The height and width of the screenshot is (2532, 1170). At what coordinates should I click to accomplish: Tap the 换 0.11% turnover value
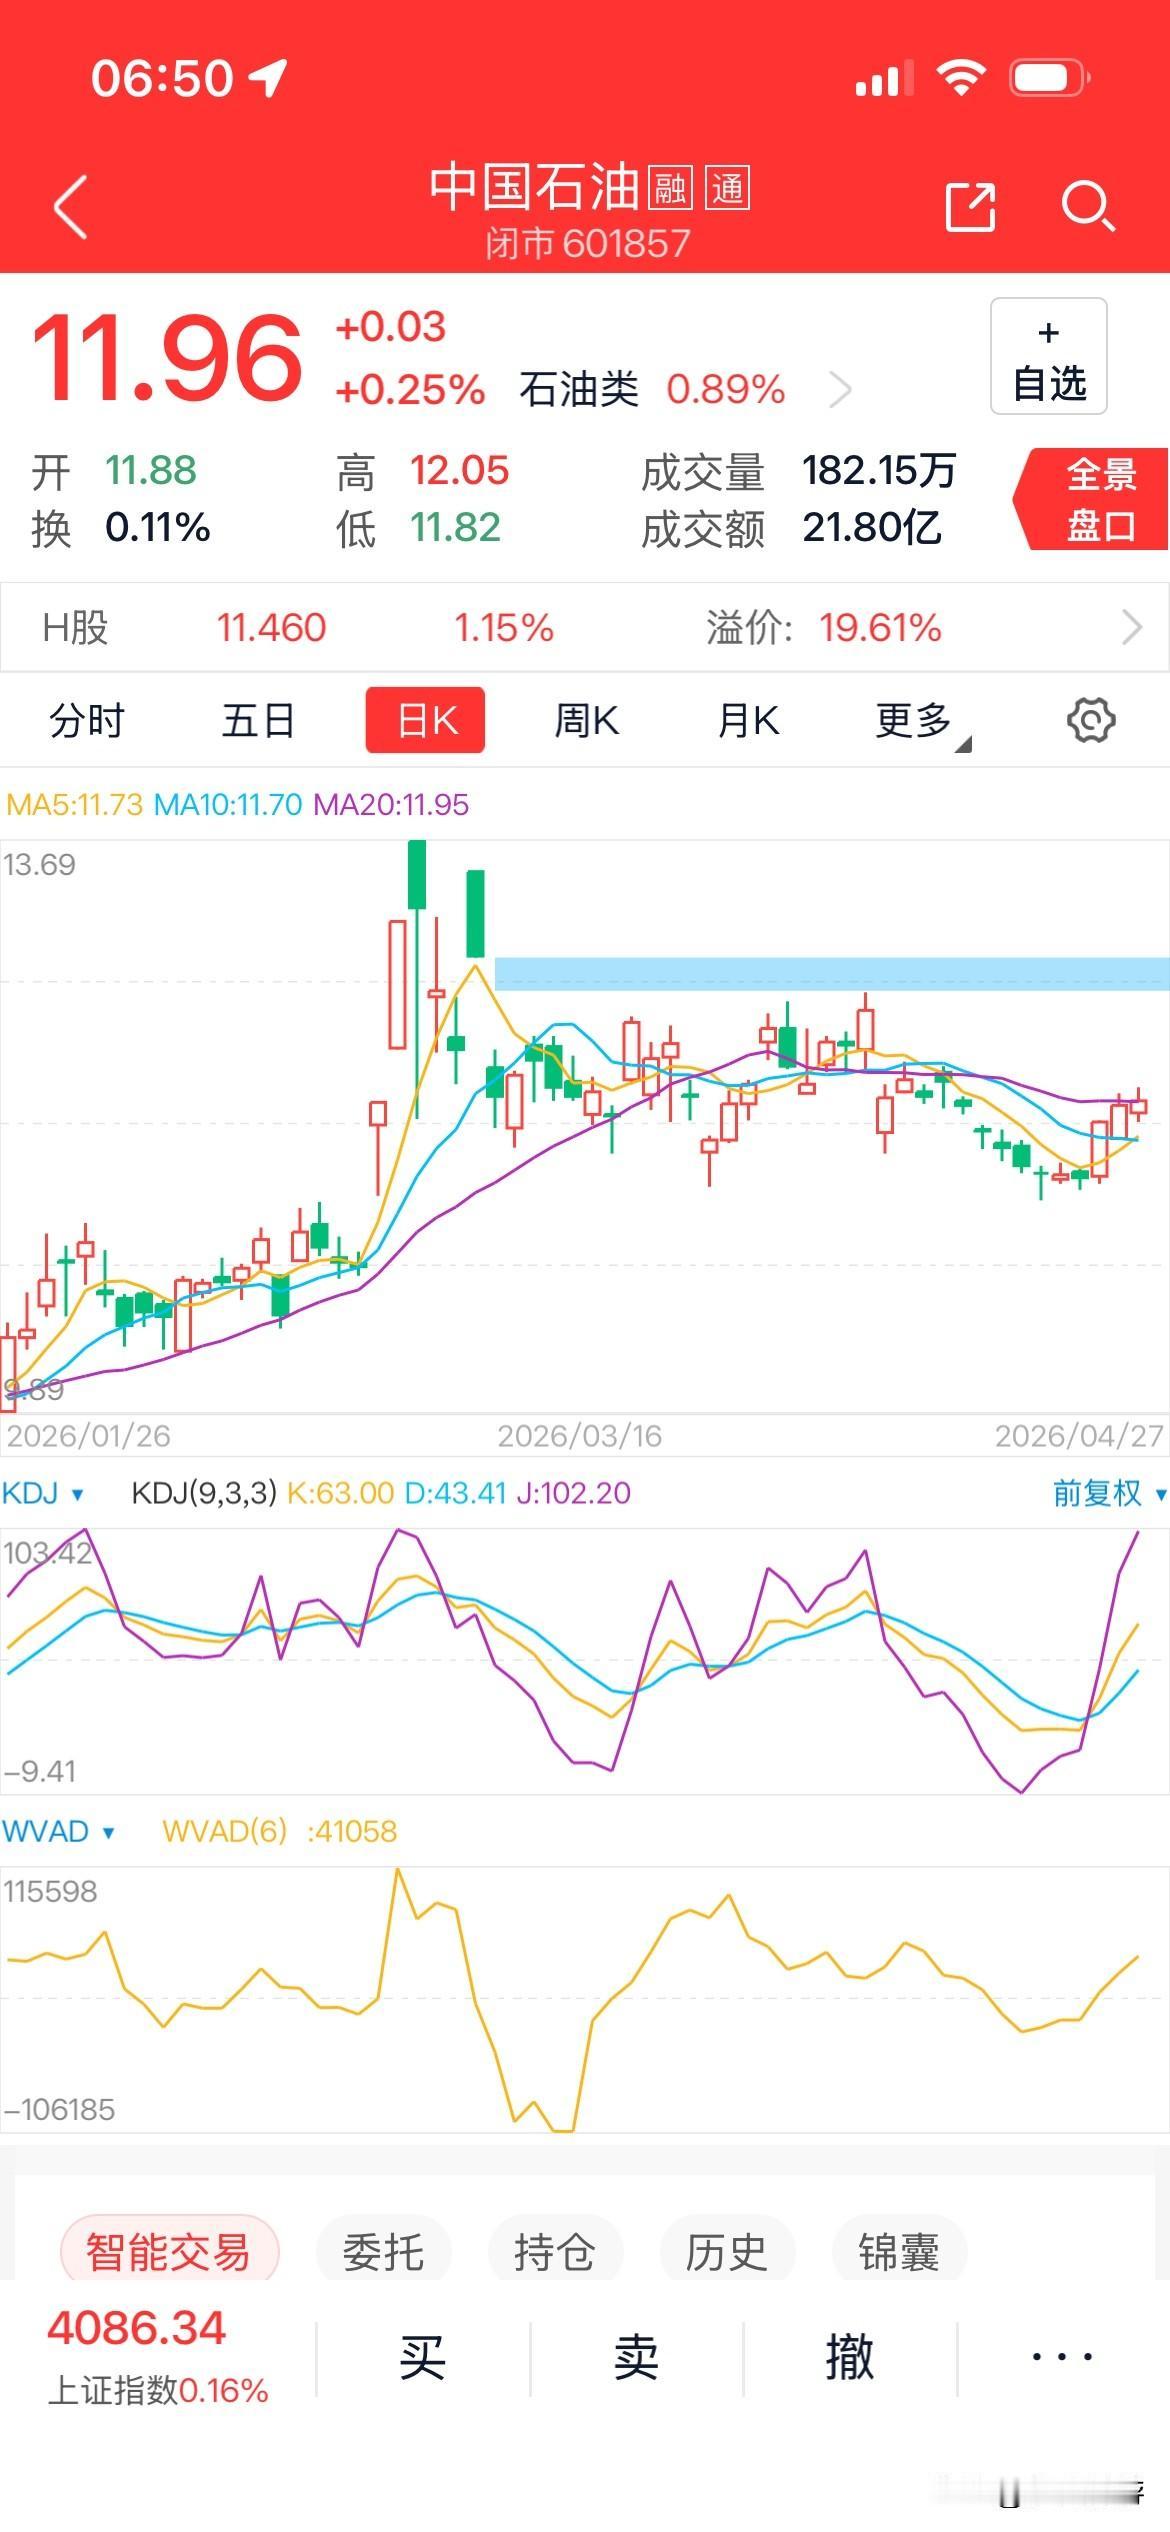158,527
